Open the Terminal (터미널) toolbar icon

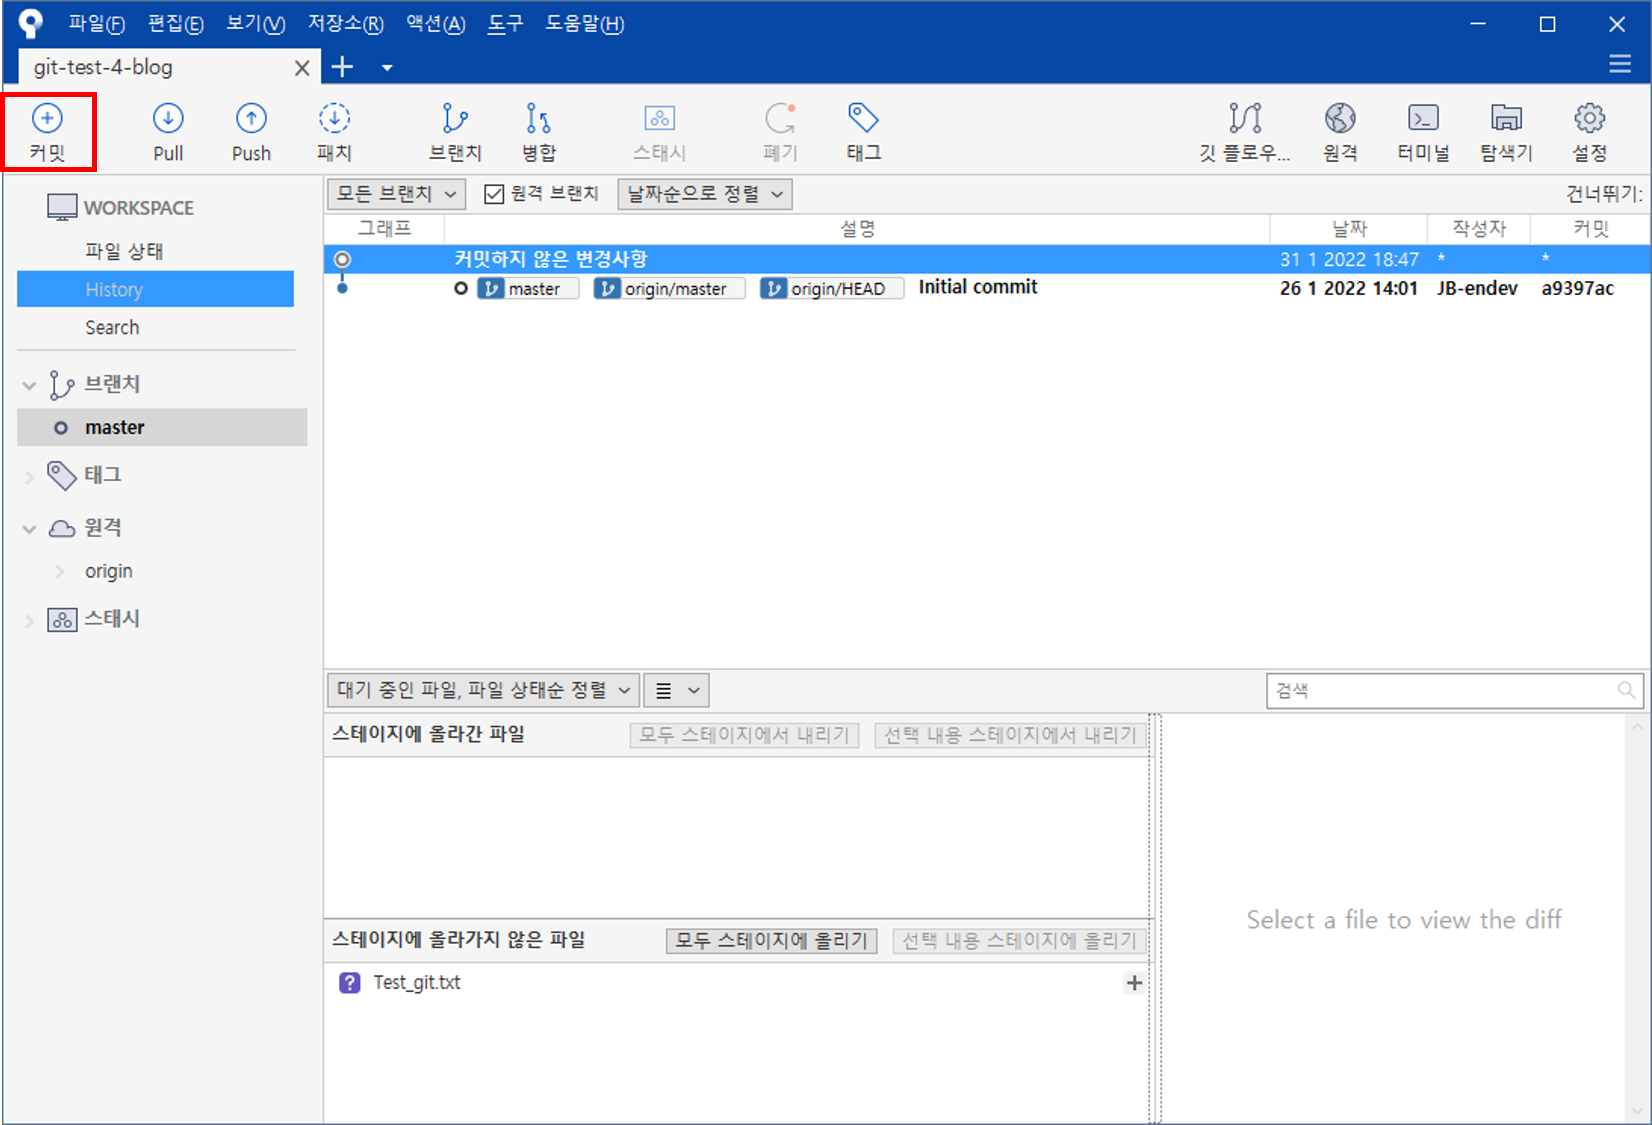tap(1423, 131)
